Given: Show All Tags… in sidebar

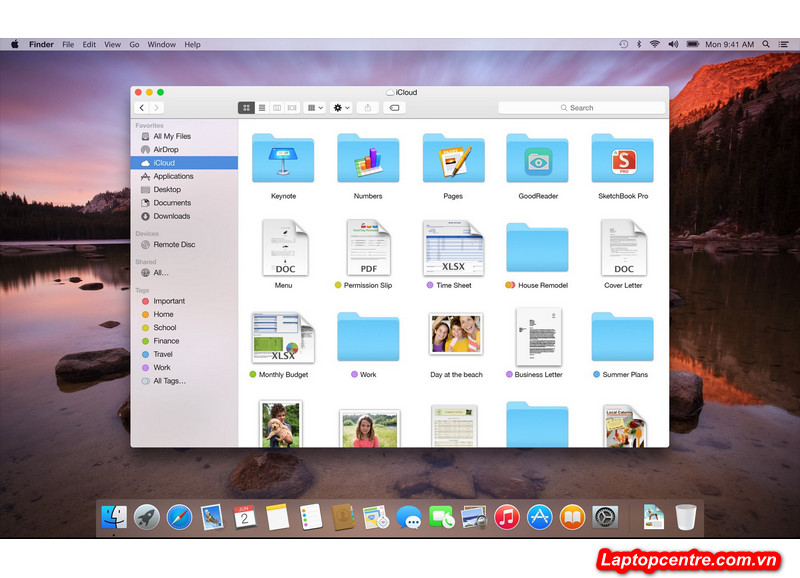Looking at the screenshot, I should point(184,381).
